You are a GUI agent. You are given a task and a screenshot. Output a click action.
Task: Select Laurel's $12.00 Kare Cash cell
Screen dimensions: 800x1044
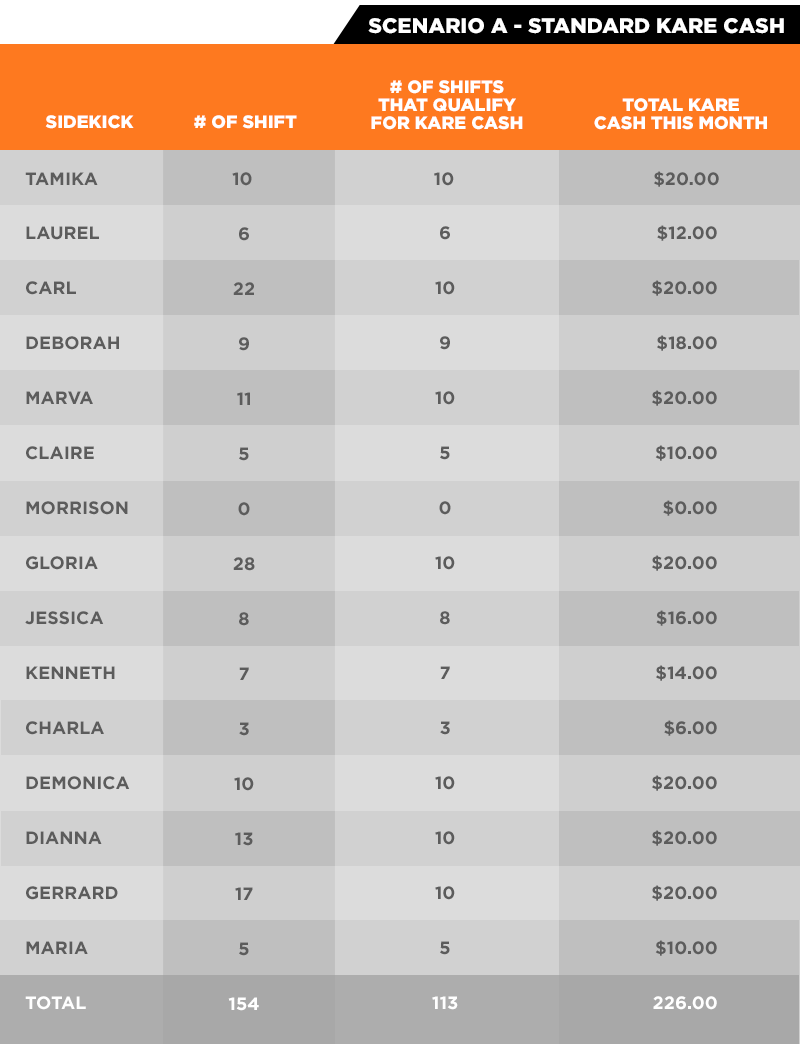pyautogui.click(x=687, y=232)
